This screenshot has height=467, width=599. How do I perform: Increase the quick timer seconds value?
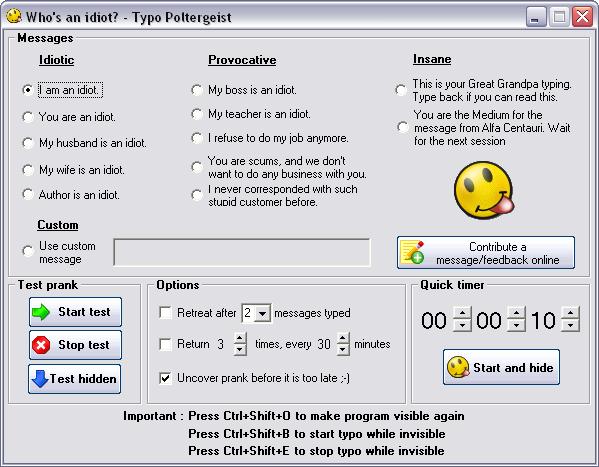570,313
